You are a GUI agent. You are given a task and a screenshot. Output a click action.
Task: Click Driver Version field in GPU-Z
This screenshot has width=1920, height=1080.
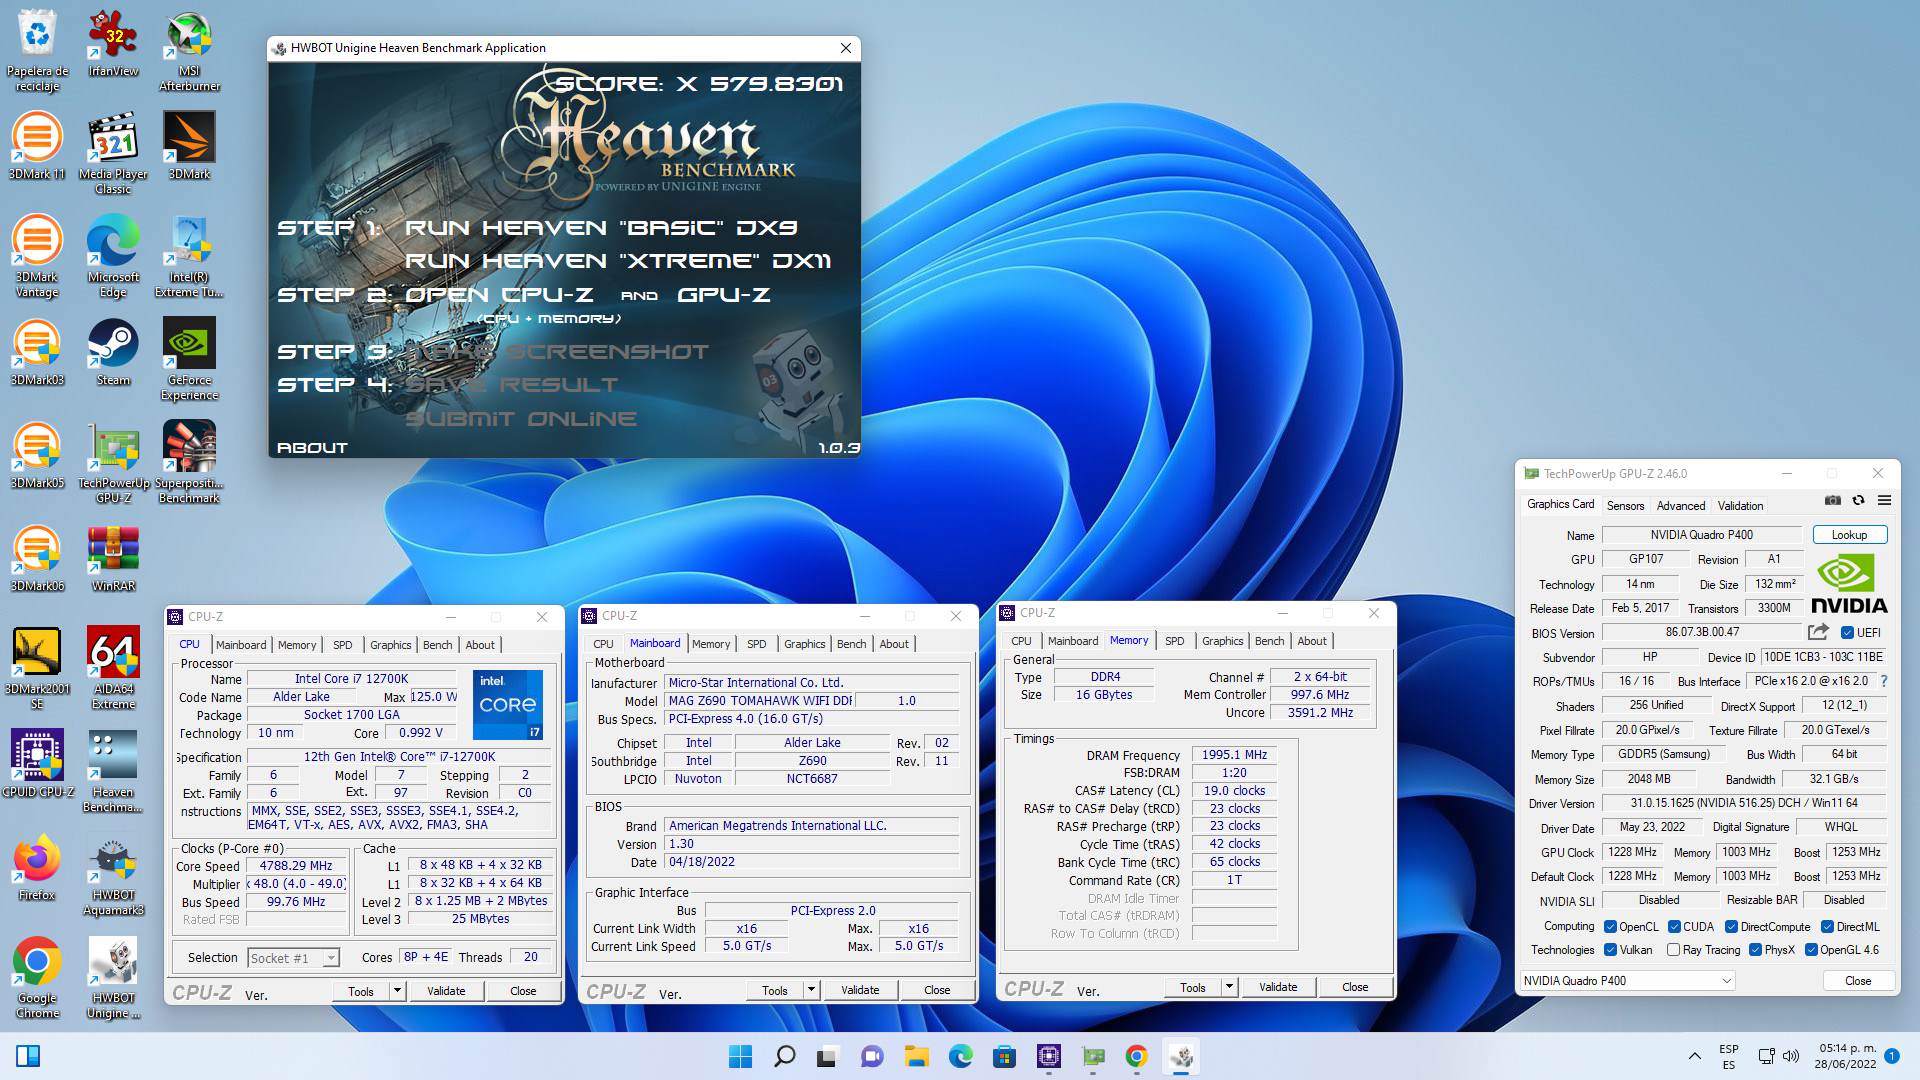pos(1744,803)
